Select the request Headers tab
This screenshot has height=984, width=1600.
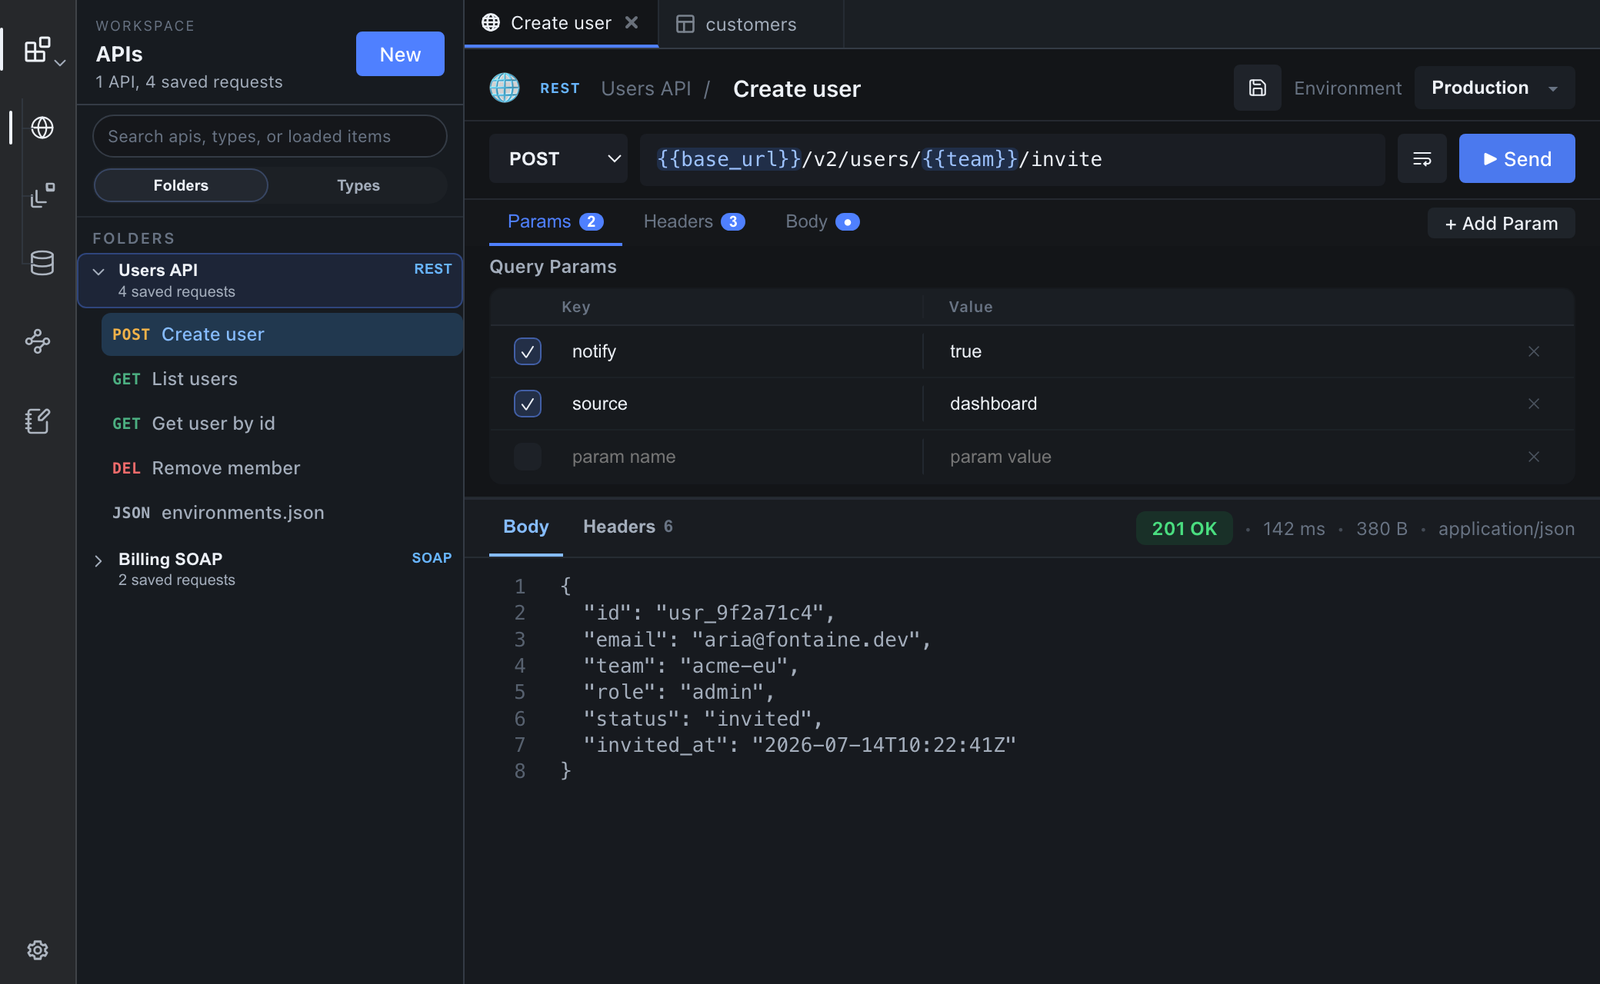(694, 221)
